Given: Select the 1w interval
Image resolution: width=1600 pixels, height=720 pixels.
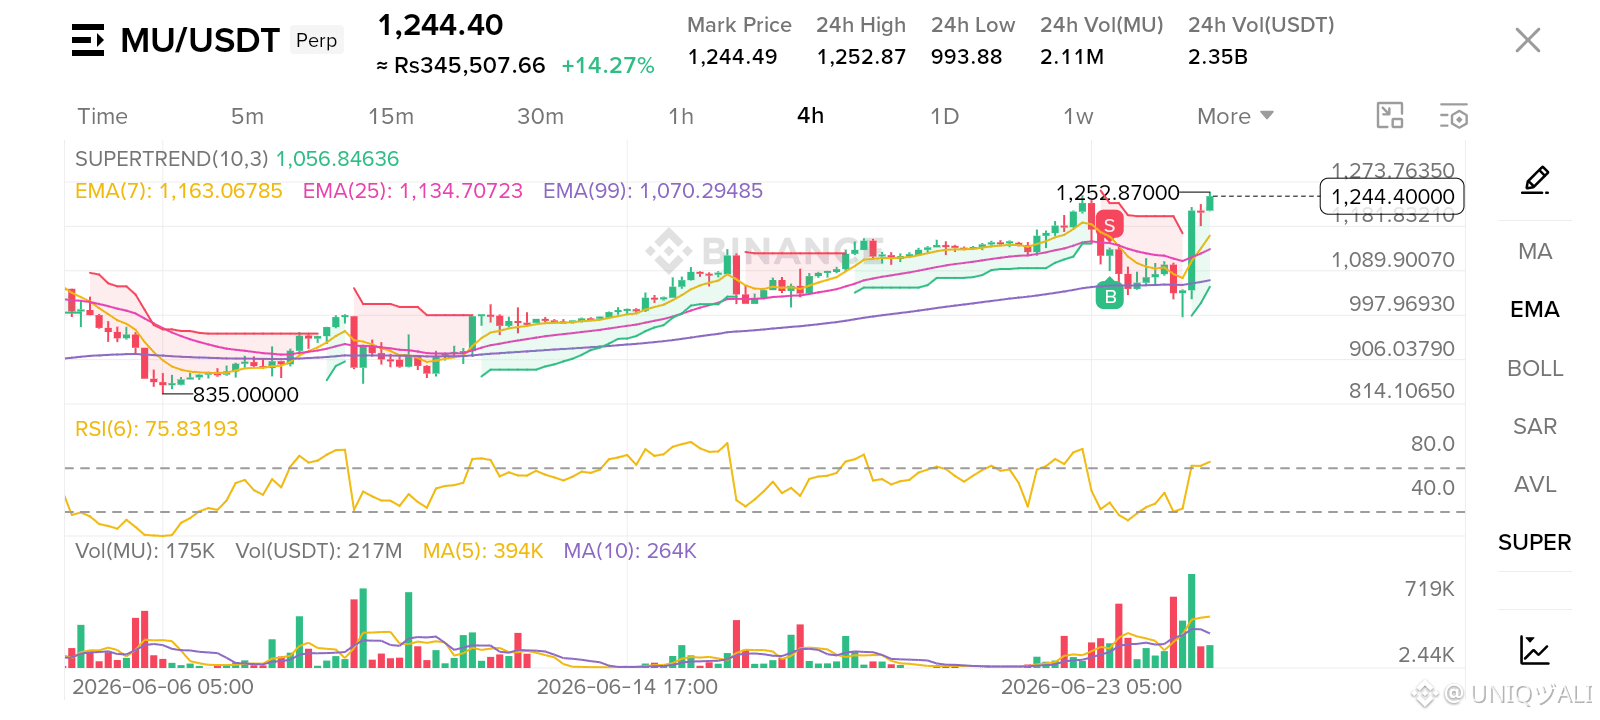Looking at the screenshot, I should pyautogui.click(x=1078, y=116).
